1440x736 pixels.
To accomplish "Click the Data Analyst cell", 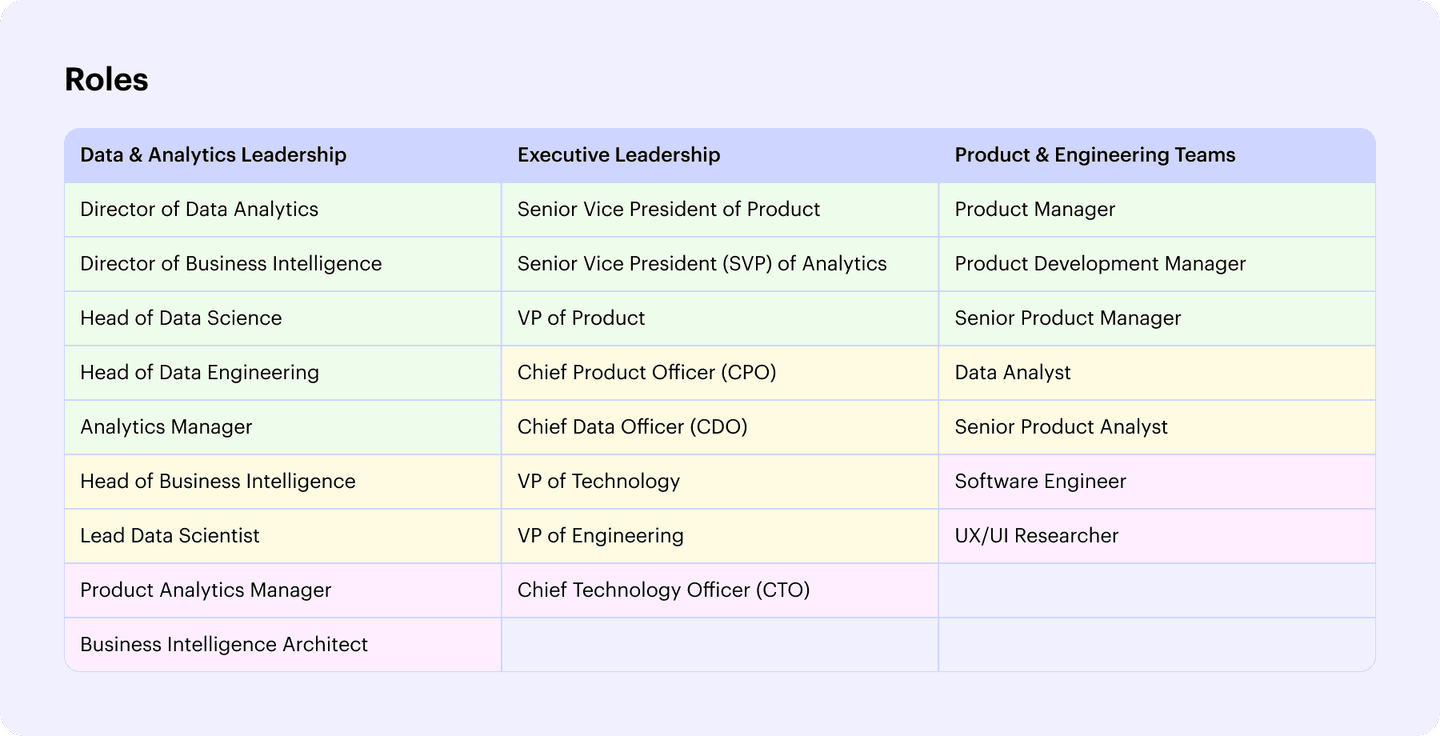I will [x=1012, y=373].
